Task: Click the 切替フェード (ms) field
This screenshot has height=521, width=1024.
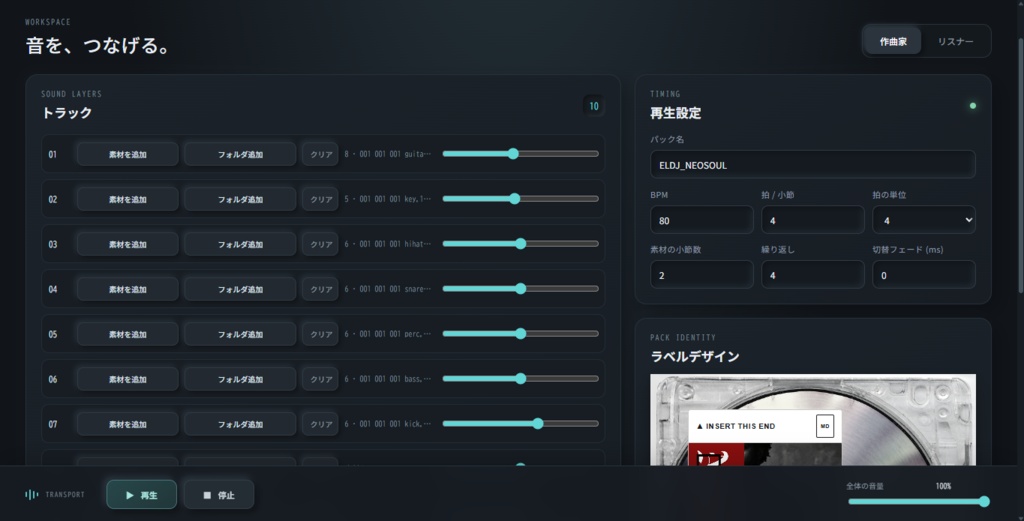Action: [x=923, y=275]
